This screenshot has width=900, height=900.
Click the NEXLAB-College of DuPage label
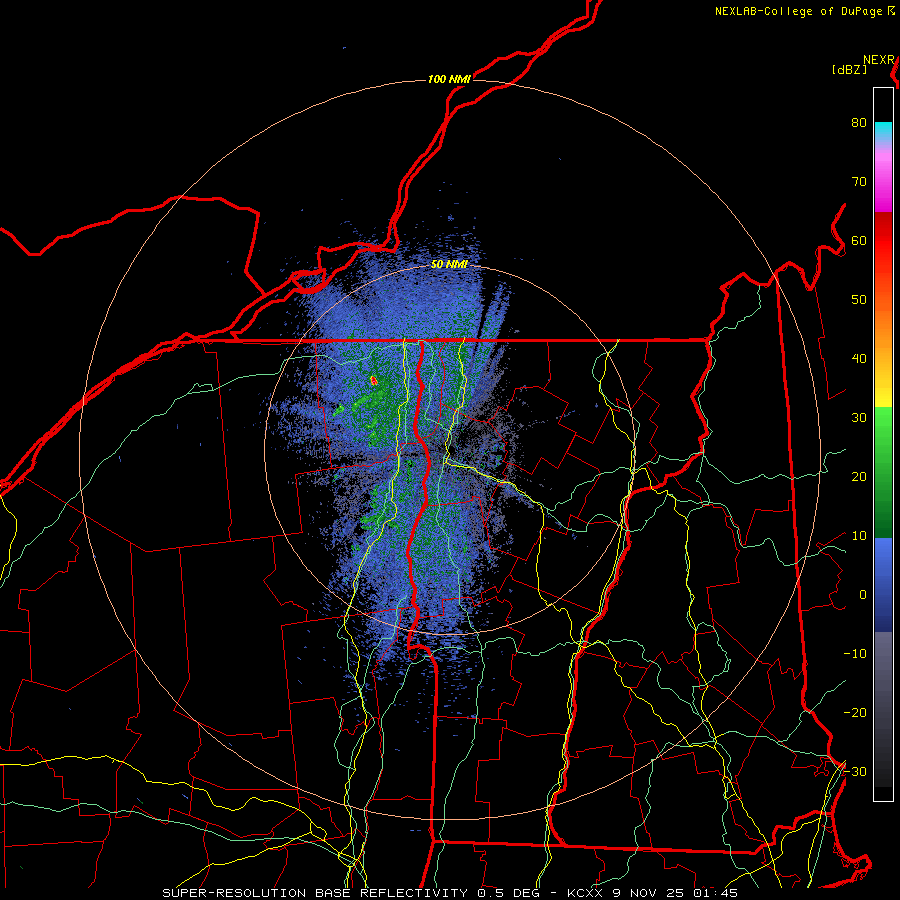pos(799,11)
